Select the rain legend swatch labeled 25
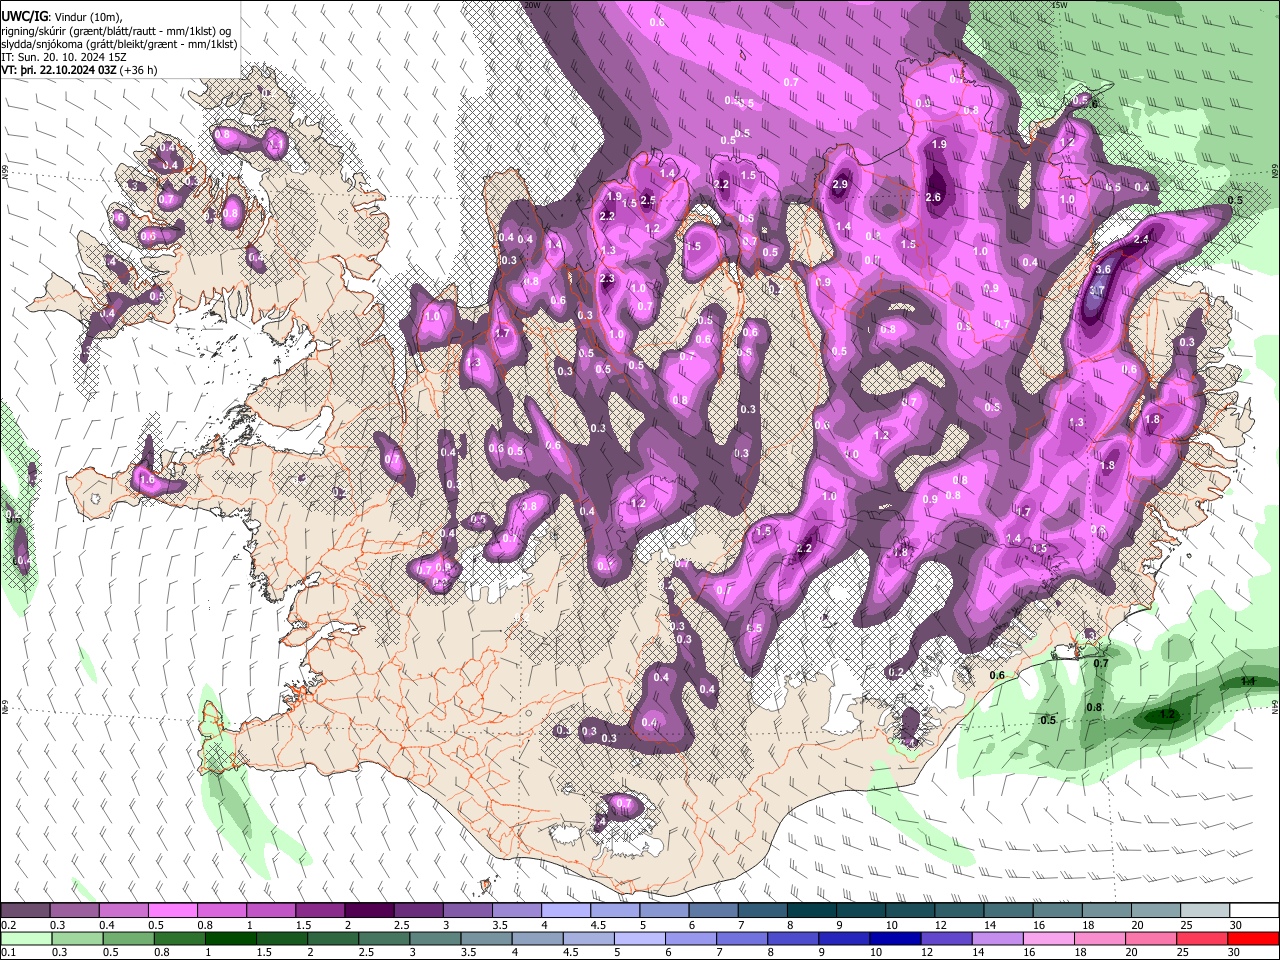1280x960 pixels. click(x=1201, y=939)
